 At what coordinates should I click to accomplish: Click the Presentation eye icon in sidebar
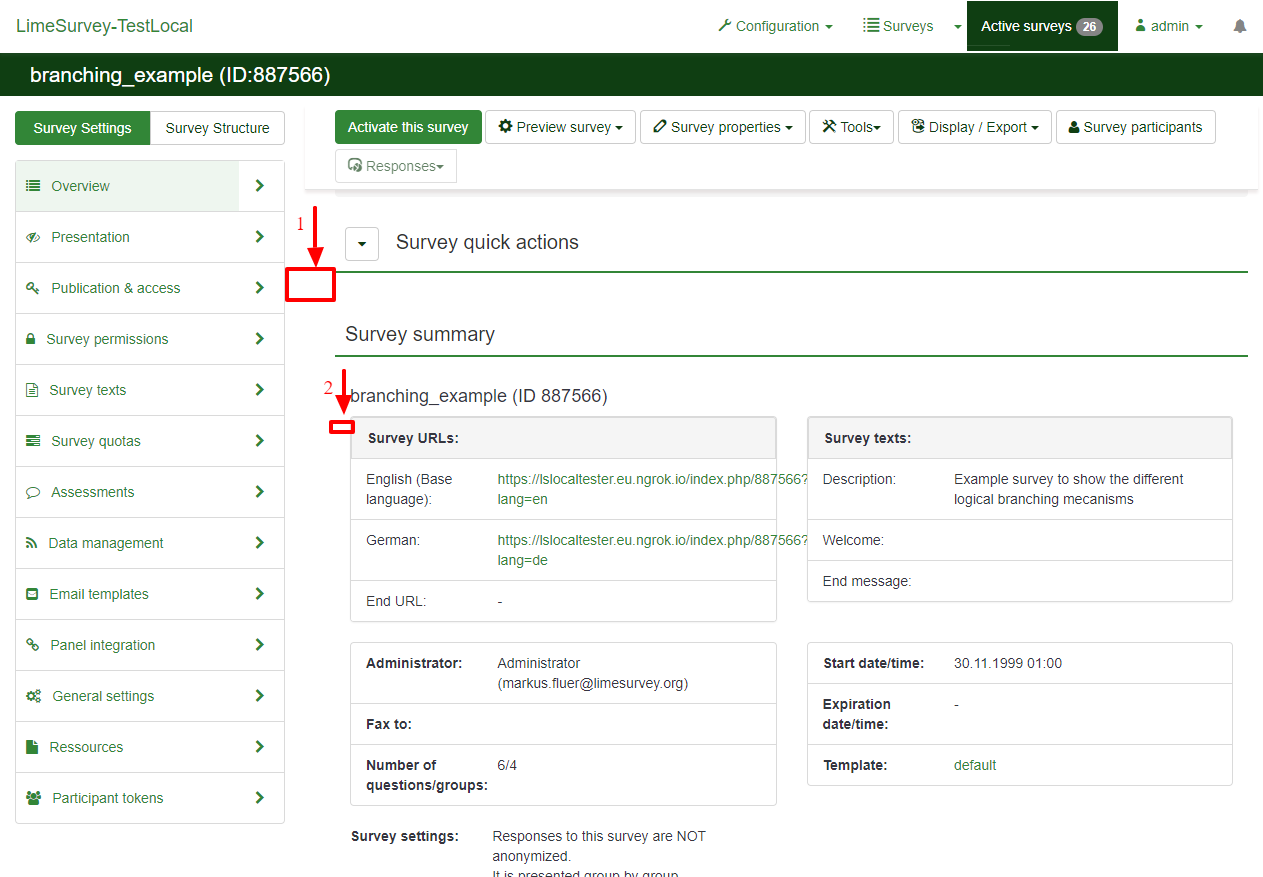pyautogui.click(x=33, y=237)
